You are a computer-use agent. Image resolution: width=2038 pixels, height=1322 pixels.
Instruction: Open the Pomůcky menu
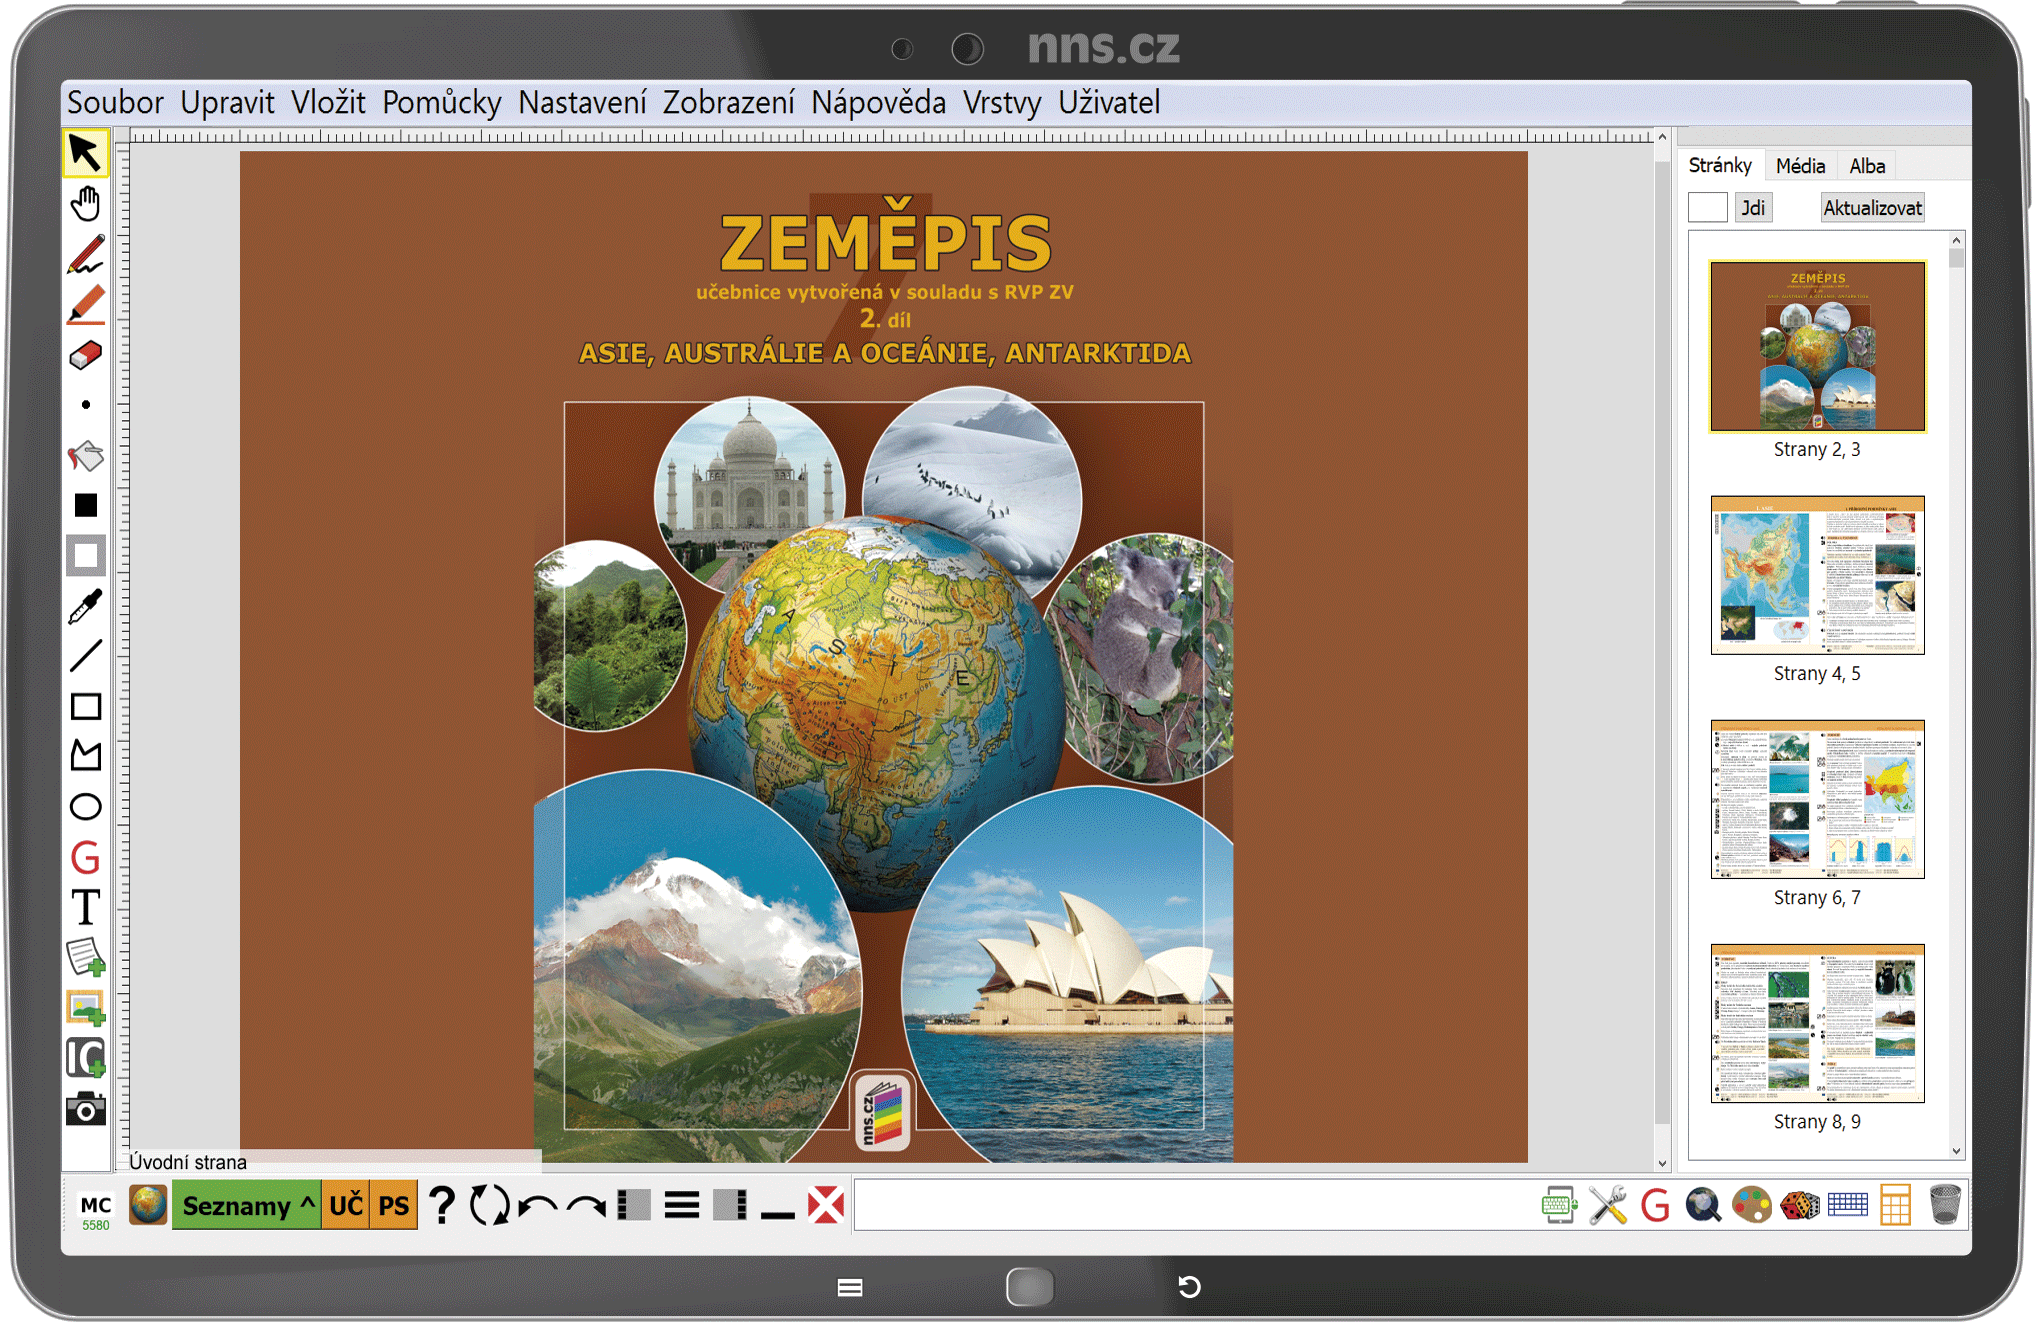(441, 102)
